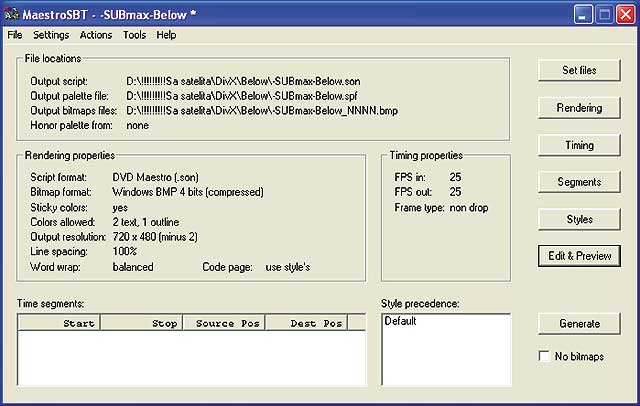Click the output script path ending in .son
This screenshot has width=640, height=406.
[x=243, y=81]
